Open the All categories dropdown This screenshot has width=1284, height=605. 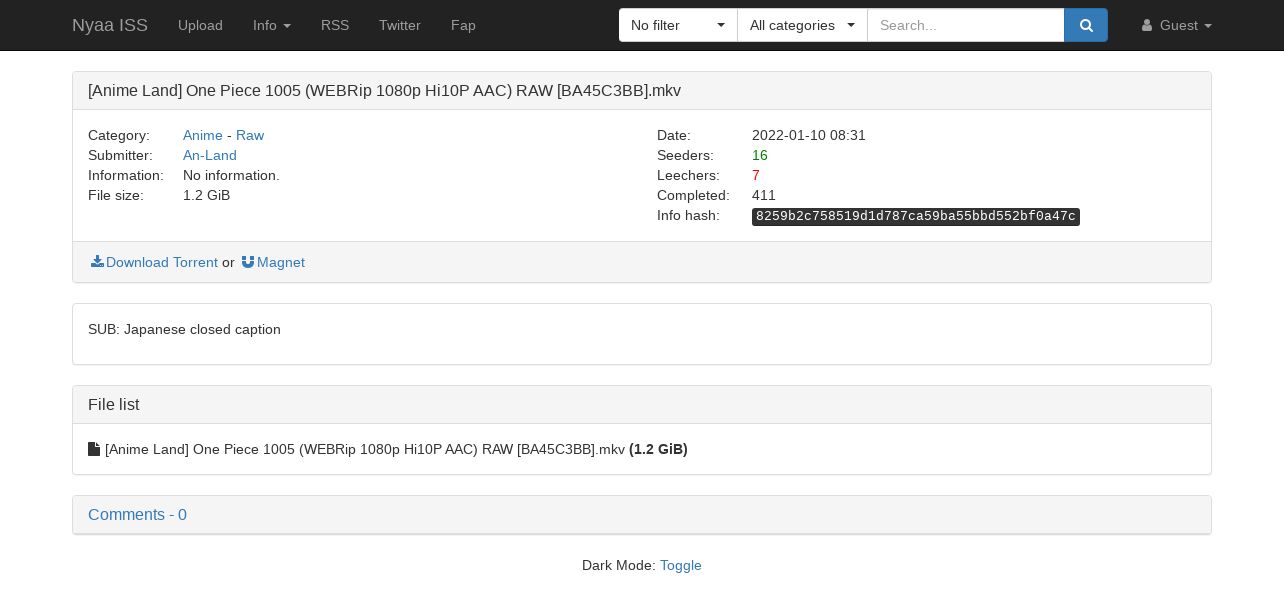(x=802, y=25)
